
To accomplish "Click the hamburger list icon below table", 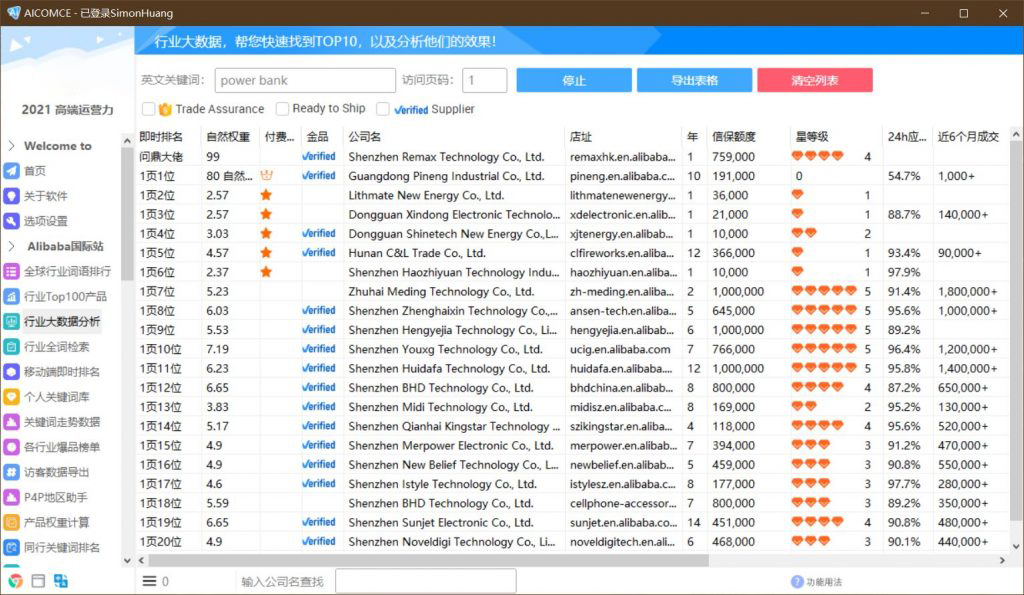I will (x=150, y=581).
